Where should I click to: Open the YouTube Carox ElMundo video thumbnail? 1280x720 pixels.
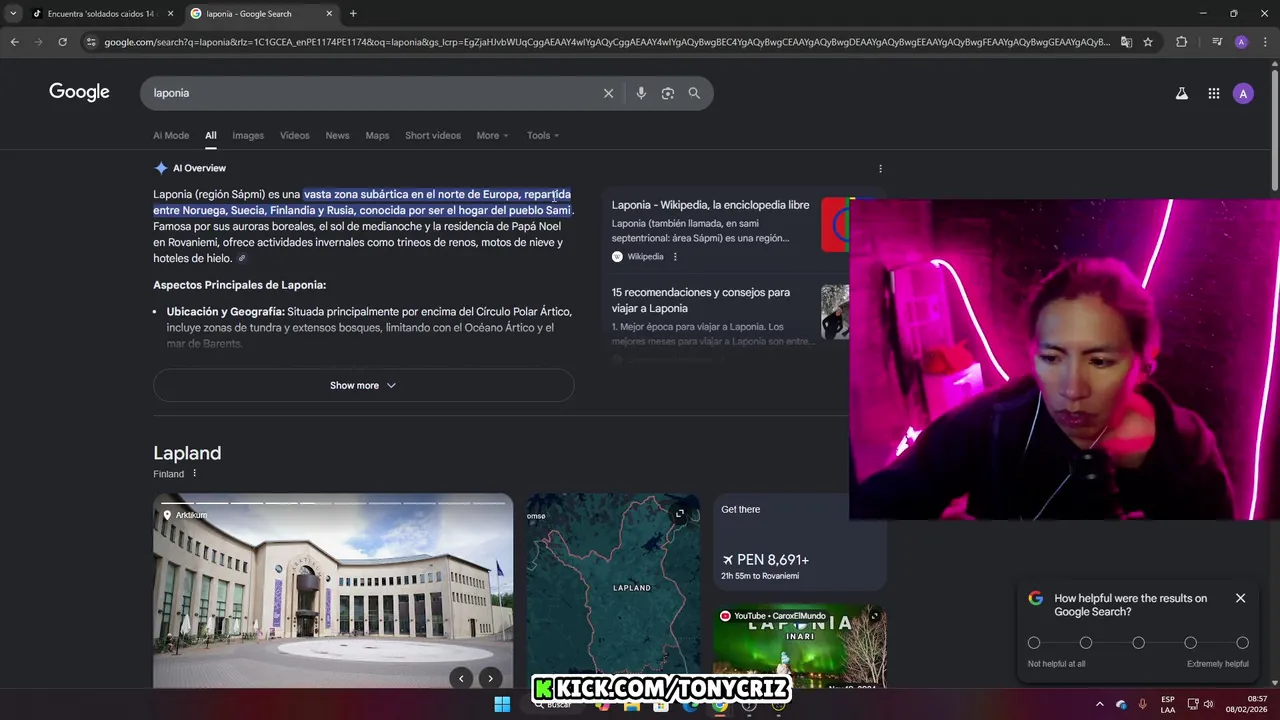[799, 645]
